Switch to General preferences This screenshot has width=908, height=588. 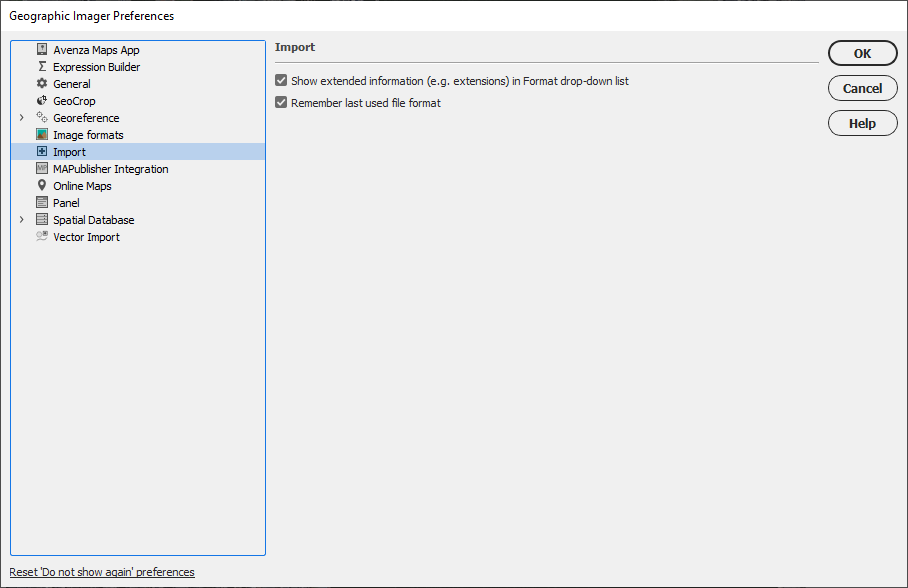[x=72, y=84]
